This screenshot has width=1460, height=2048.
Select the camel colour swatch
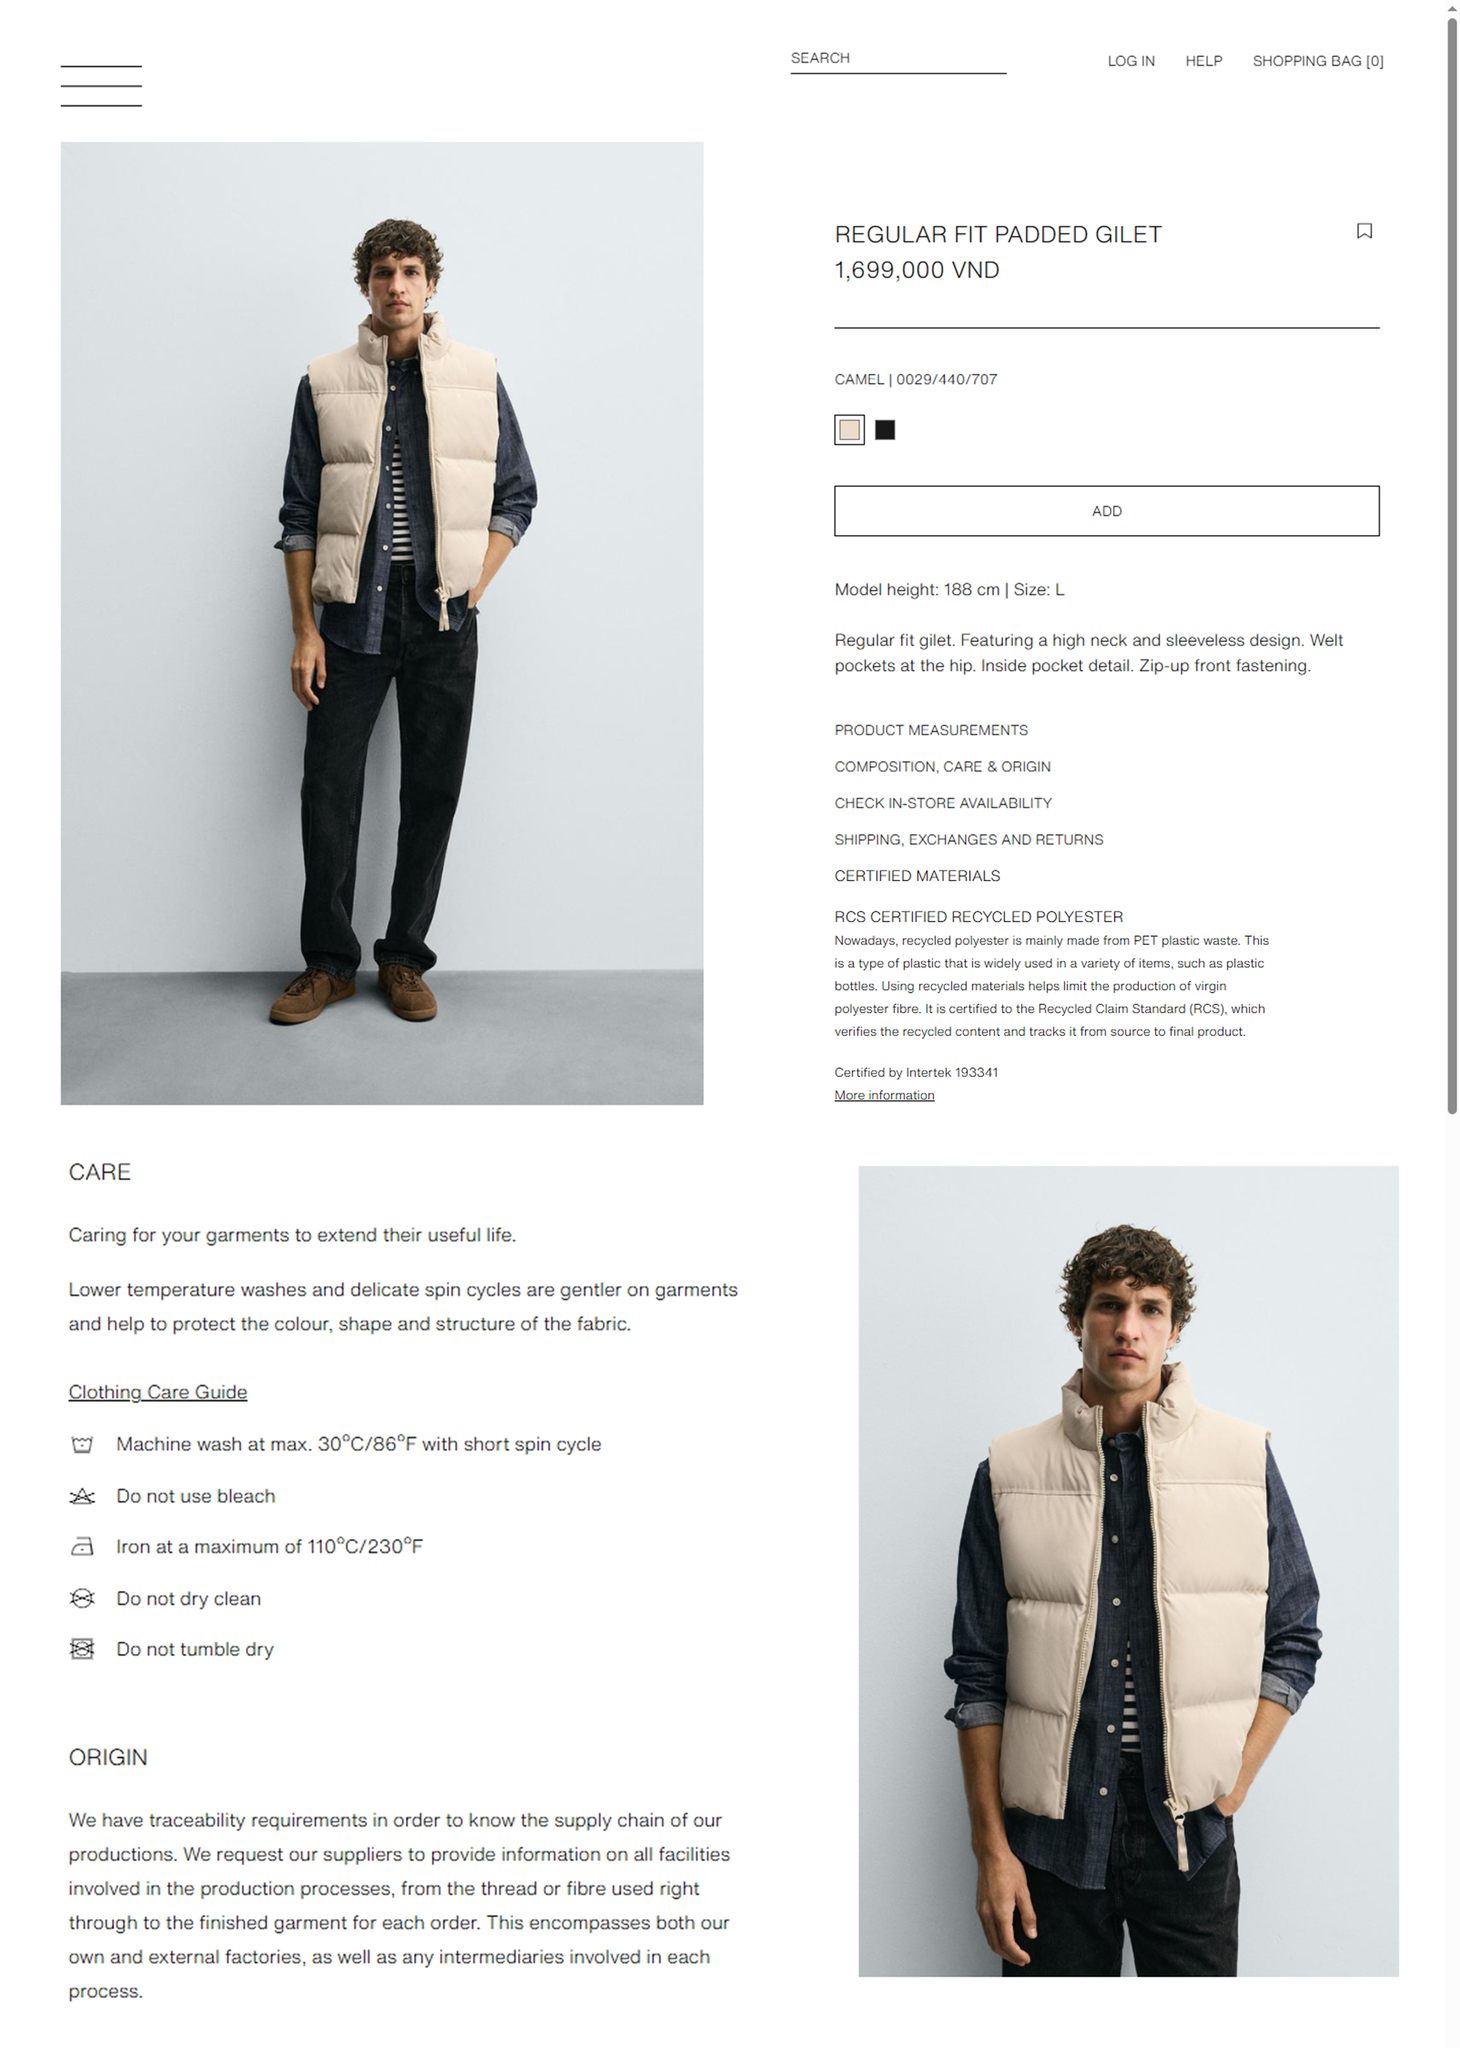pyautogui.click(x=849, y=430)
